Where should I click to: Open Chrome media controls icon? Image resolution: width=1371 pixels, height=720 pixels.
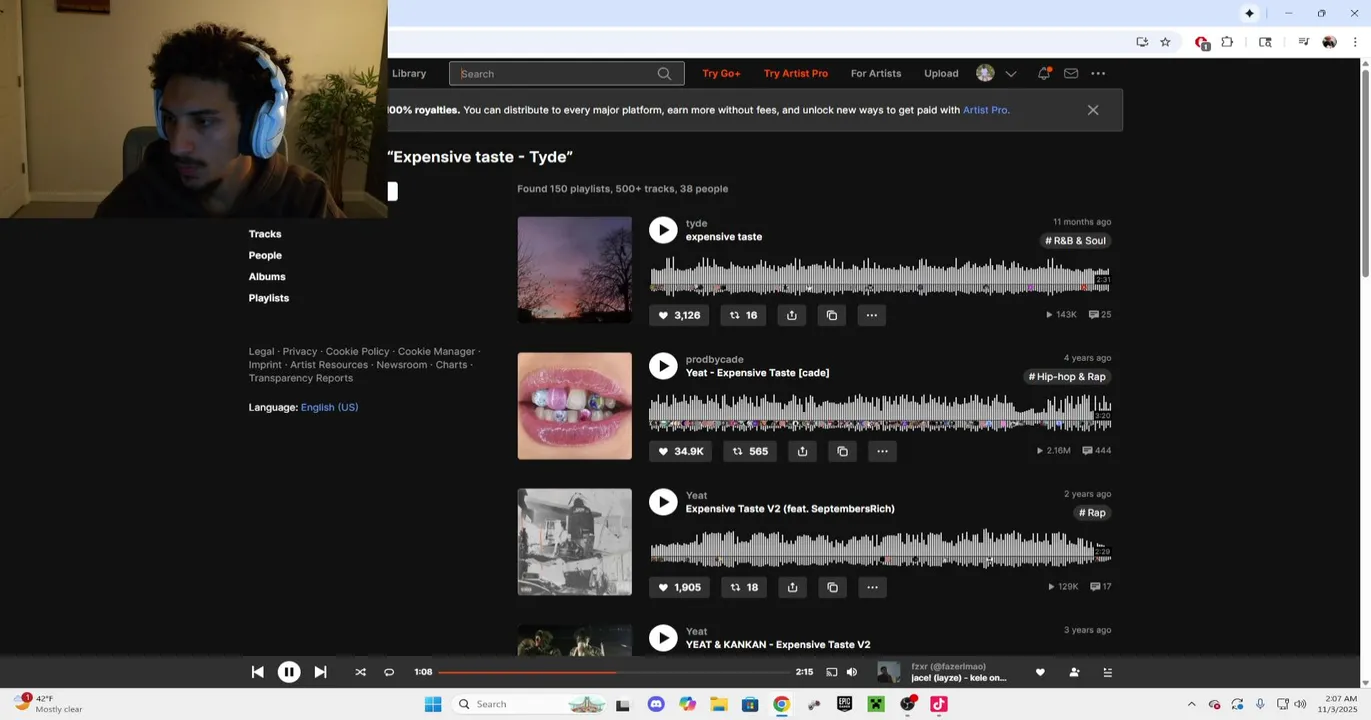tap(1303, 42)
